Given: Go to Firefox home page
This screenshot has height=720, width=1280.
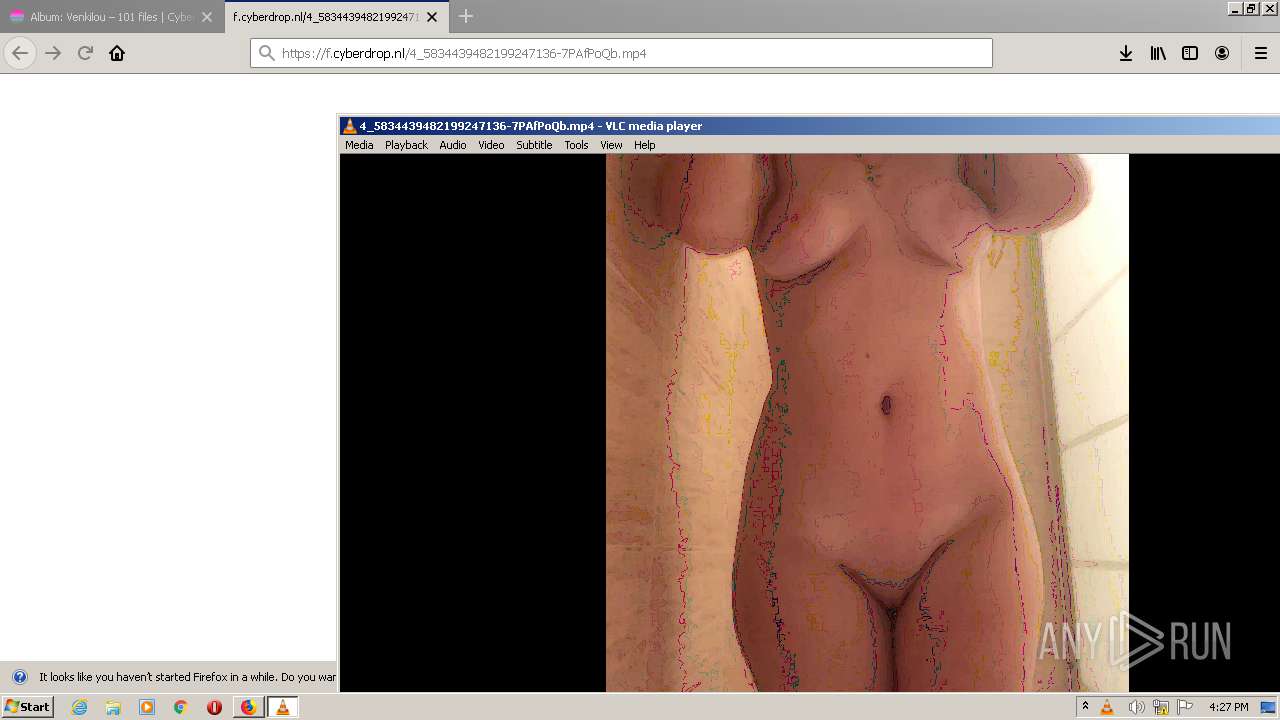Looking at the screenshot, I should click(117, 53).
